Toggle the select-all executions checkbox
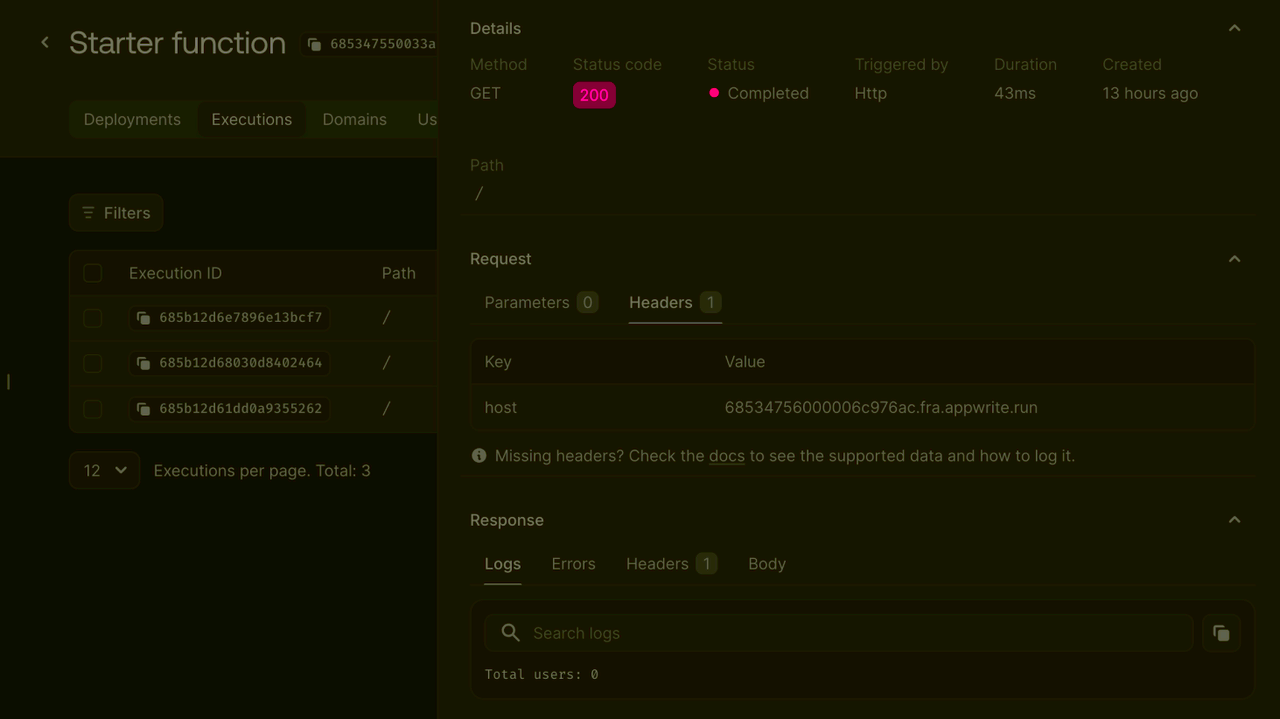The height and width of the screenshot is (719, 1280). pyautogui.click(x=93, y=272)
